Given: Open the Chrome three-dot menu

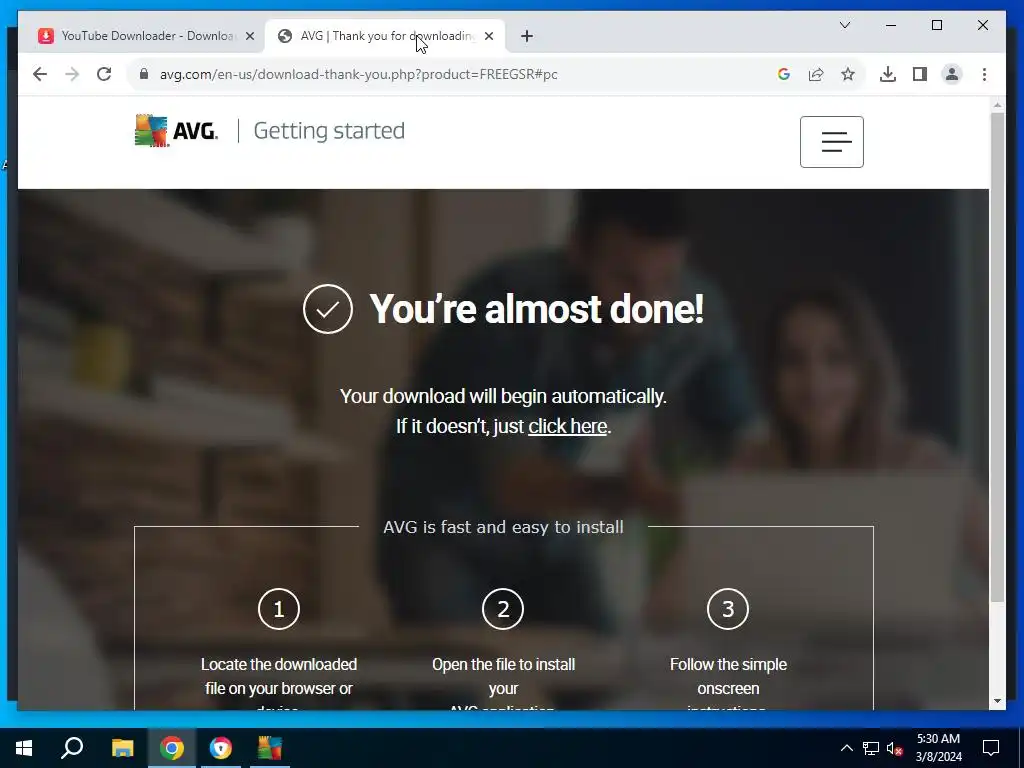Looking at the screenshot, I should pos(984,74).
